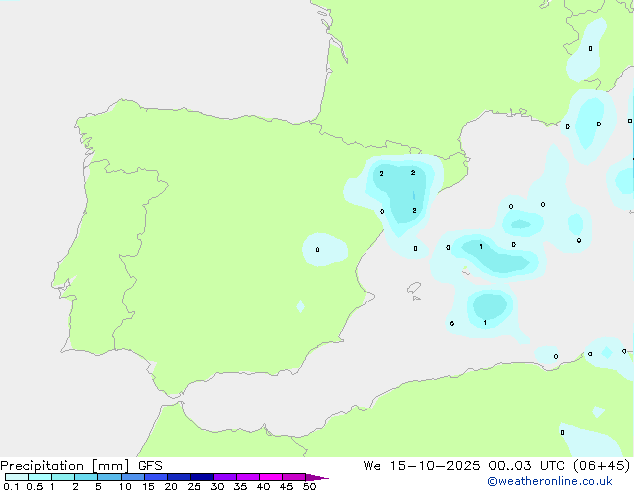Select the 40–45 mm magenta swatch
634x490 pixels.
click(x=271, y=477)
